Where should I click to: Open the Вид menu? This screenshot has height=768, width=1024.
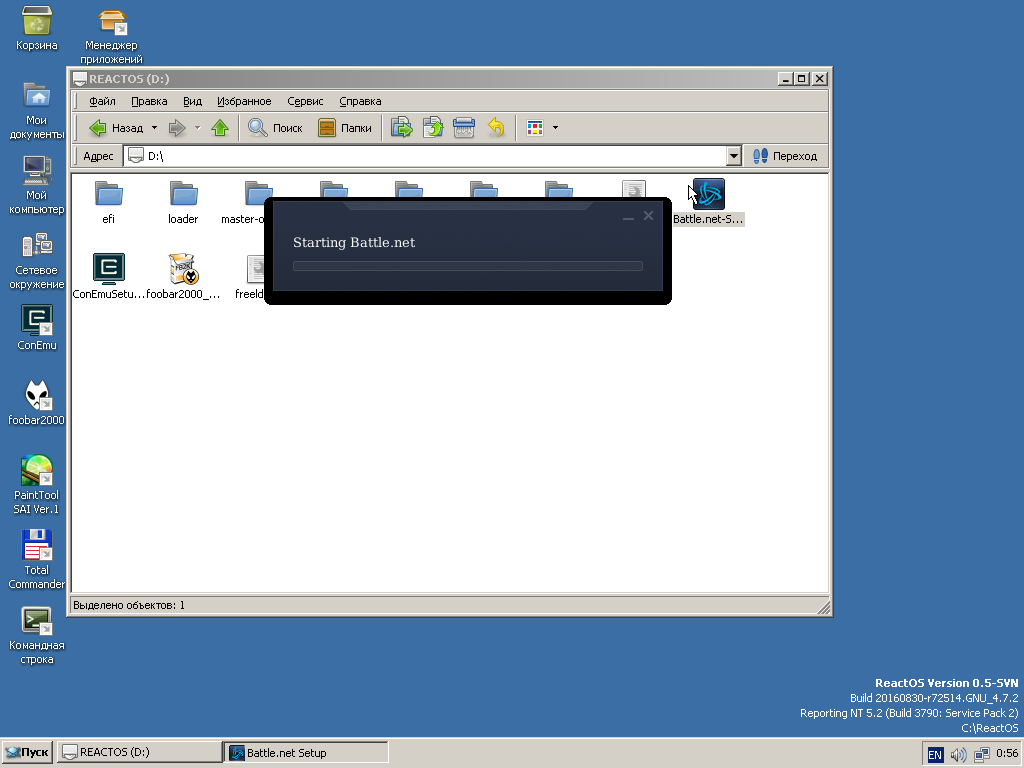(x=192, y=101)
